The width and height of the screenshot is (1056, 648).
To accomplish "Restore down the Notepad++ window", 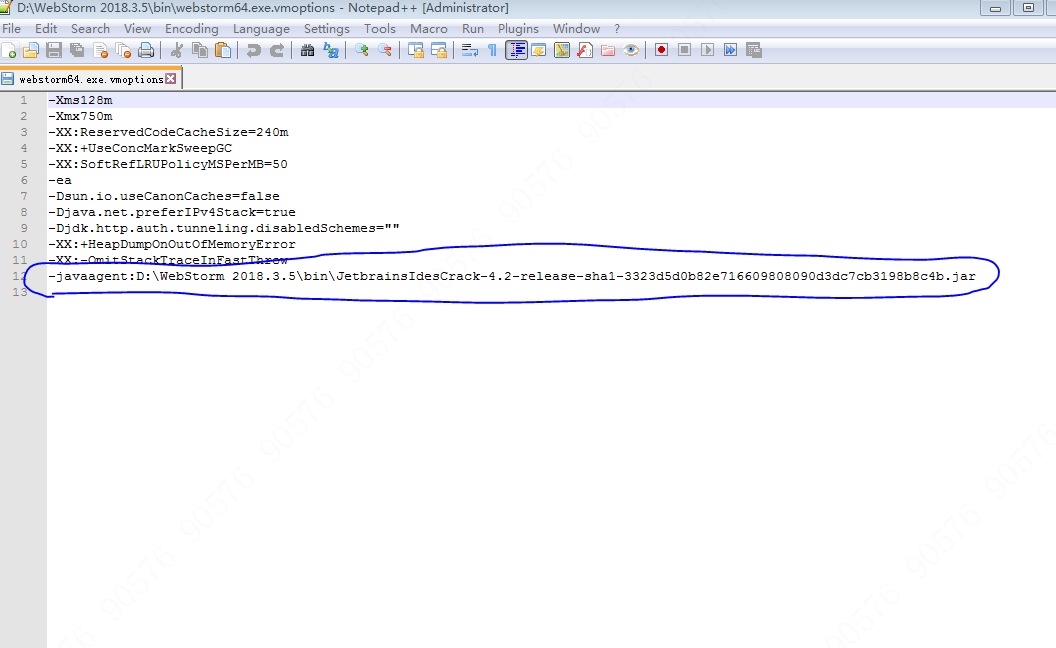I will coord(1028,8).
